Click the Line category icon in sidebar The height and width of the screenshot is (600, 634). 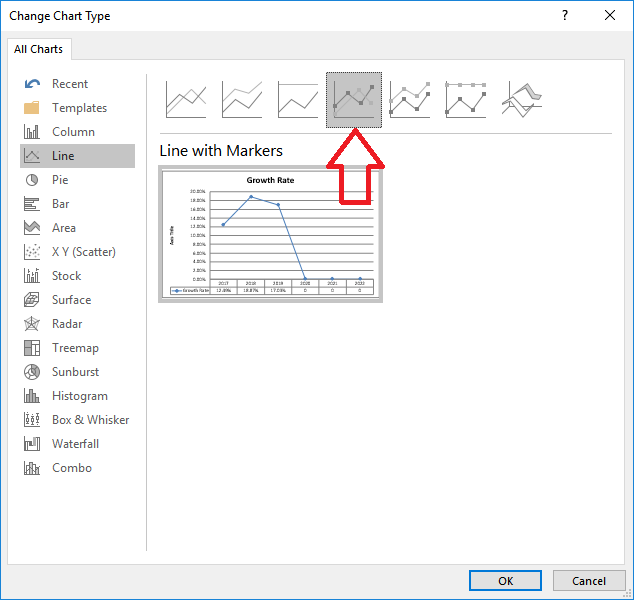point(32,156)
